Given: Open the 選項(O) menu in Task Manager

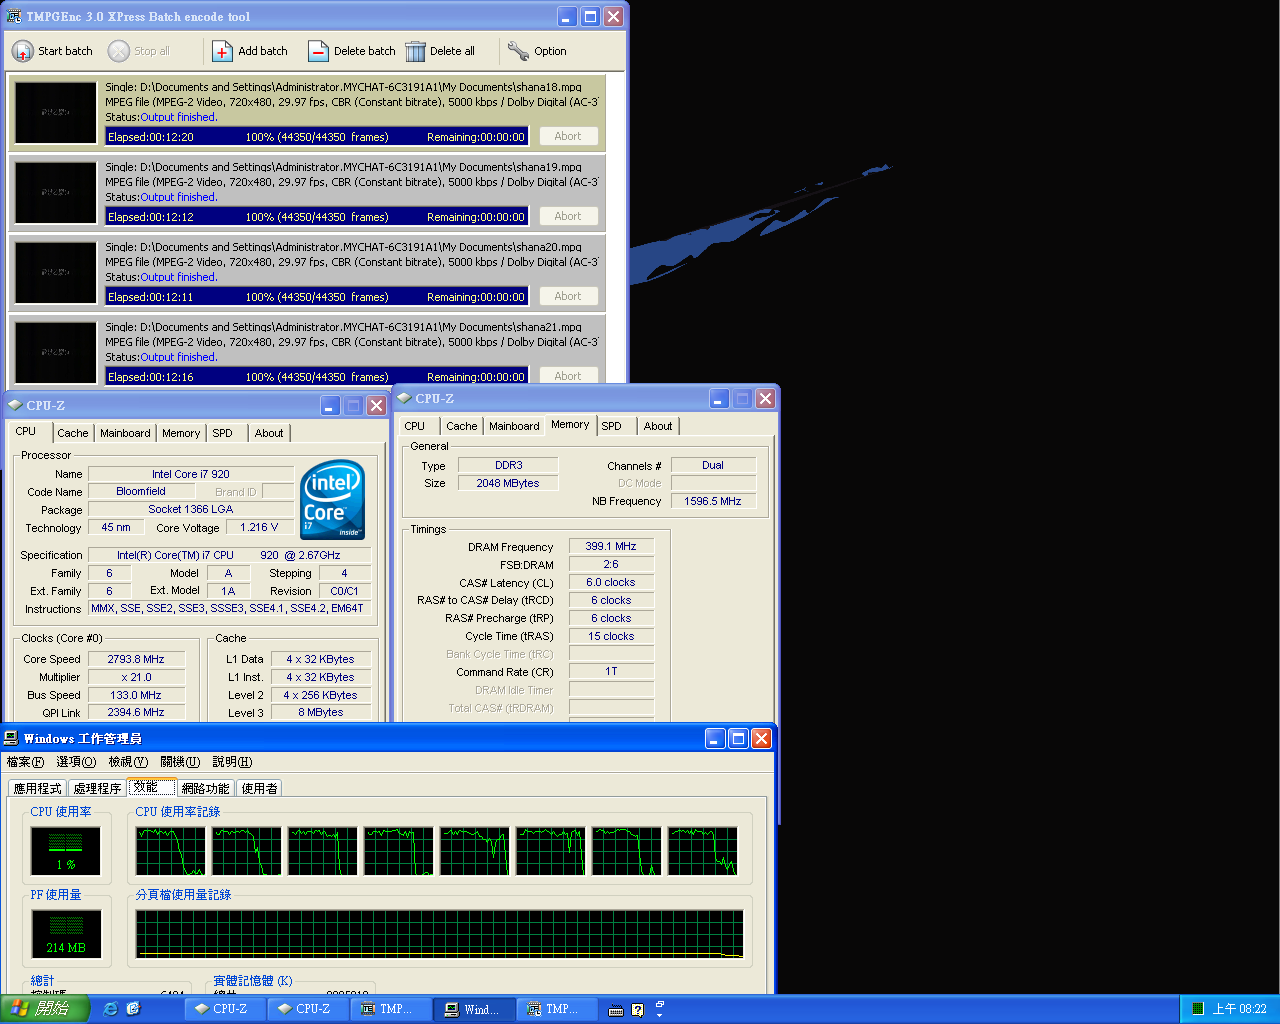Looking at the screenshot, I should click(x=76, y=762).
